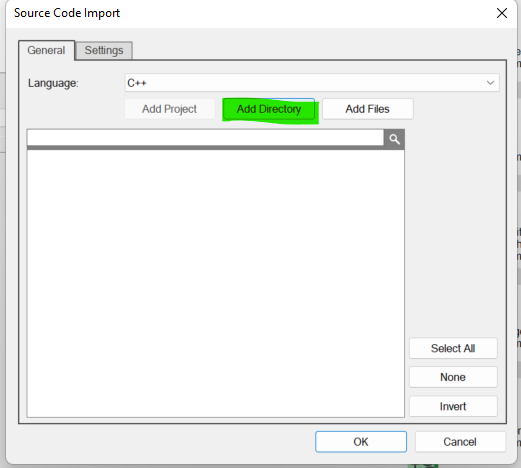
Task: Select the General tab
Action: pos(46,51)
